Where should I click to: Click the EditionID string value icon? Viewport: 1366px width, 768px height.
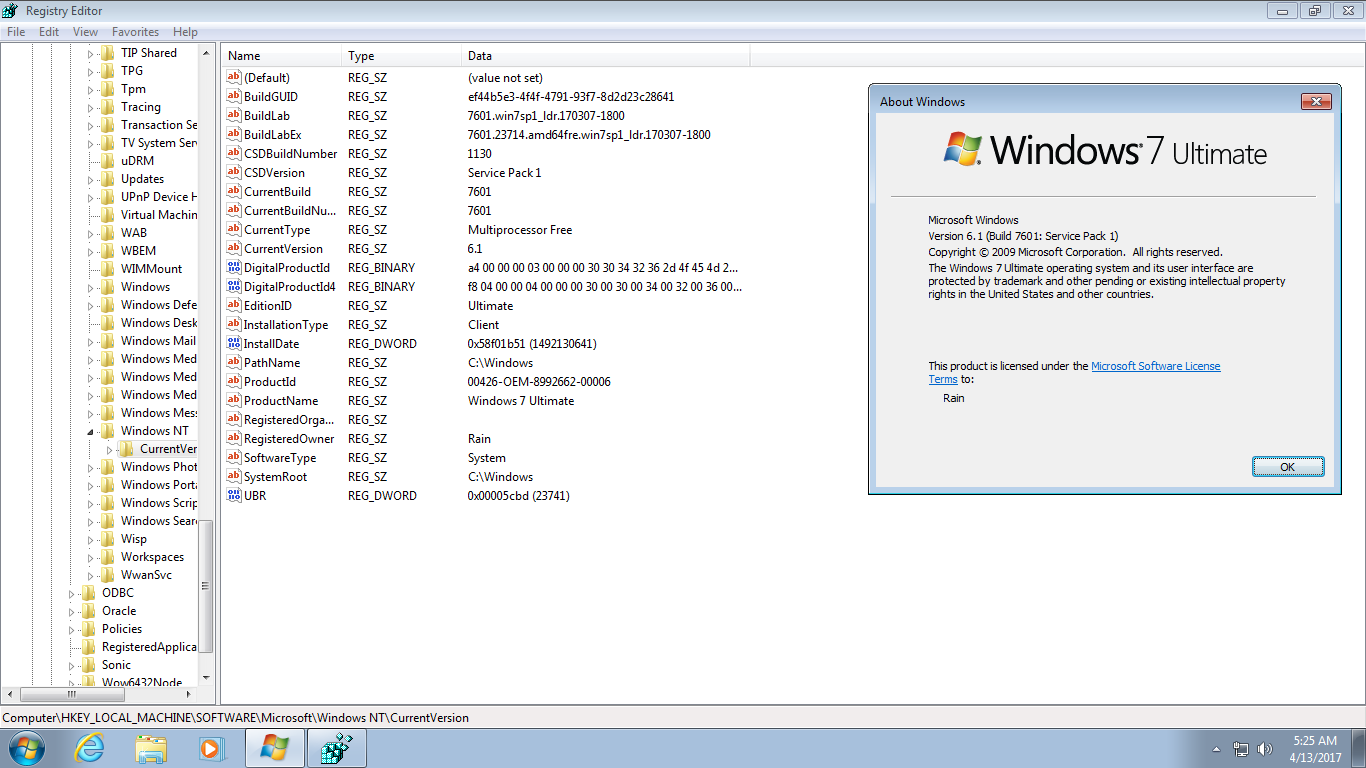[234, 306]
